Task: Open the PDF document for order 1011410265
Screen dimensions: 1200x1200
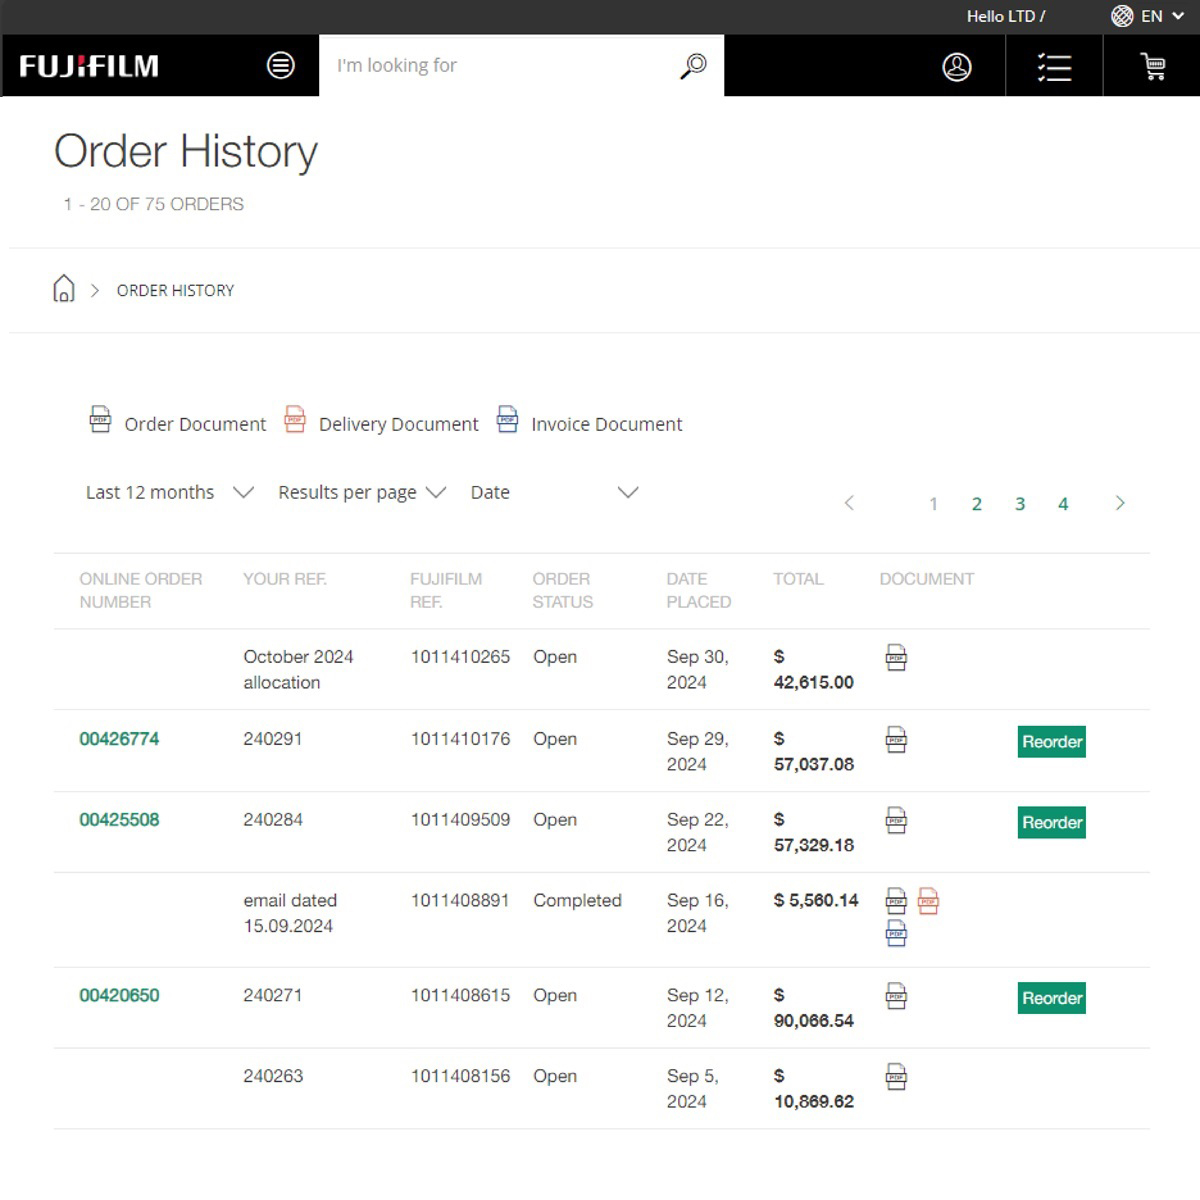Action: tap(895, 658)
